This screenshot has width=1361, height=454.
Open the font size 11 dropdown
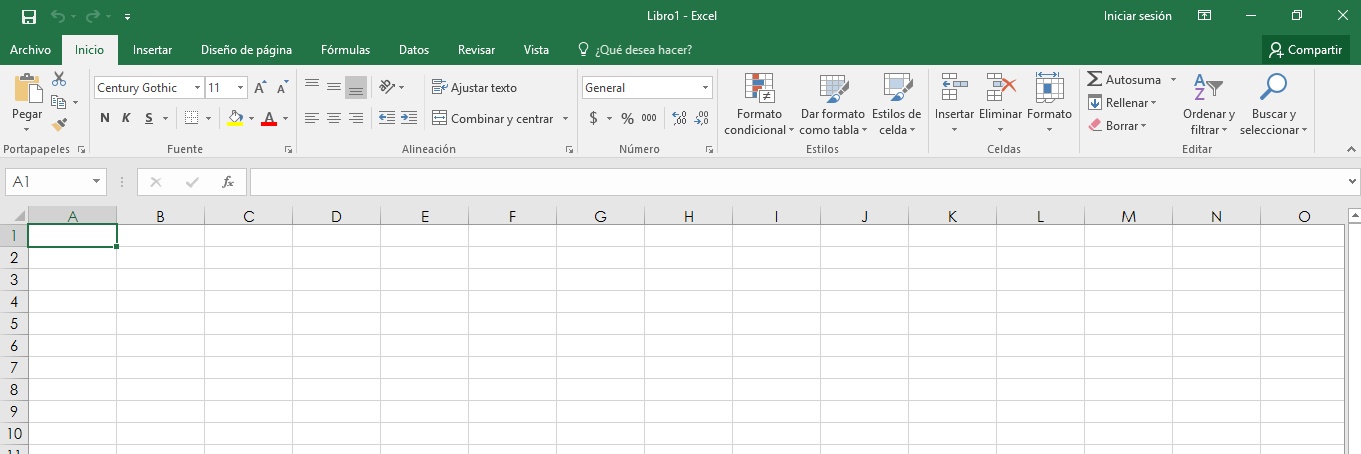(x=240, y=88)
